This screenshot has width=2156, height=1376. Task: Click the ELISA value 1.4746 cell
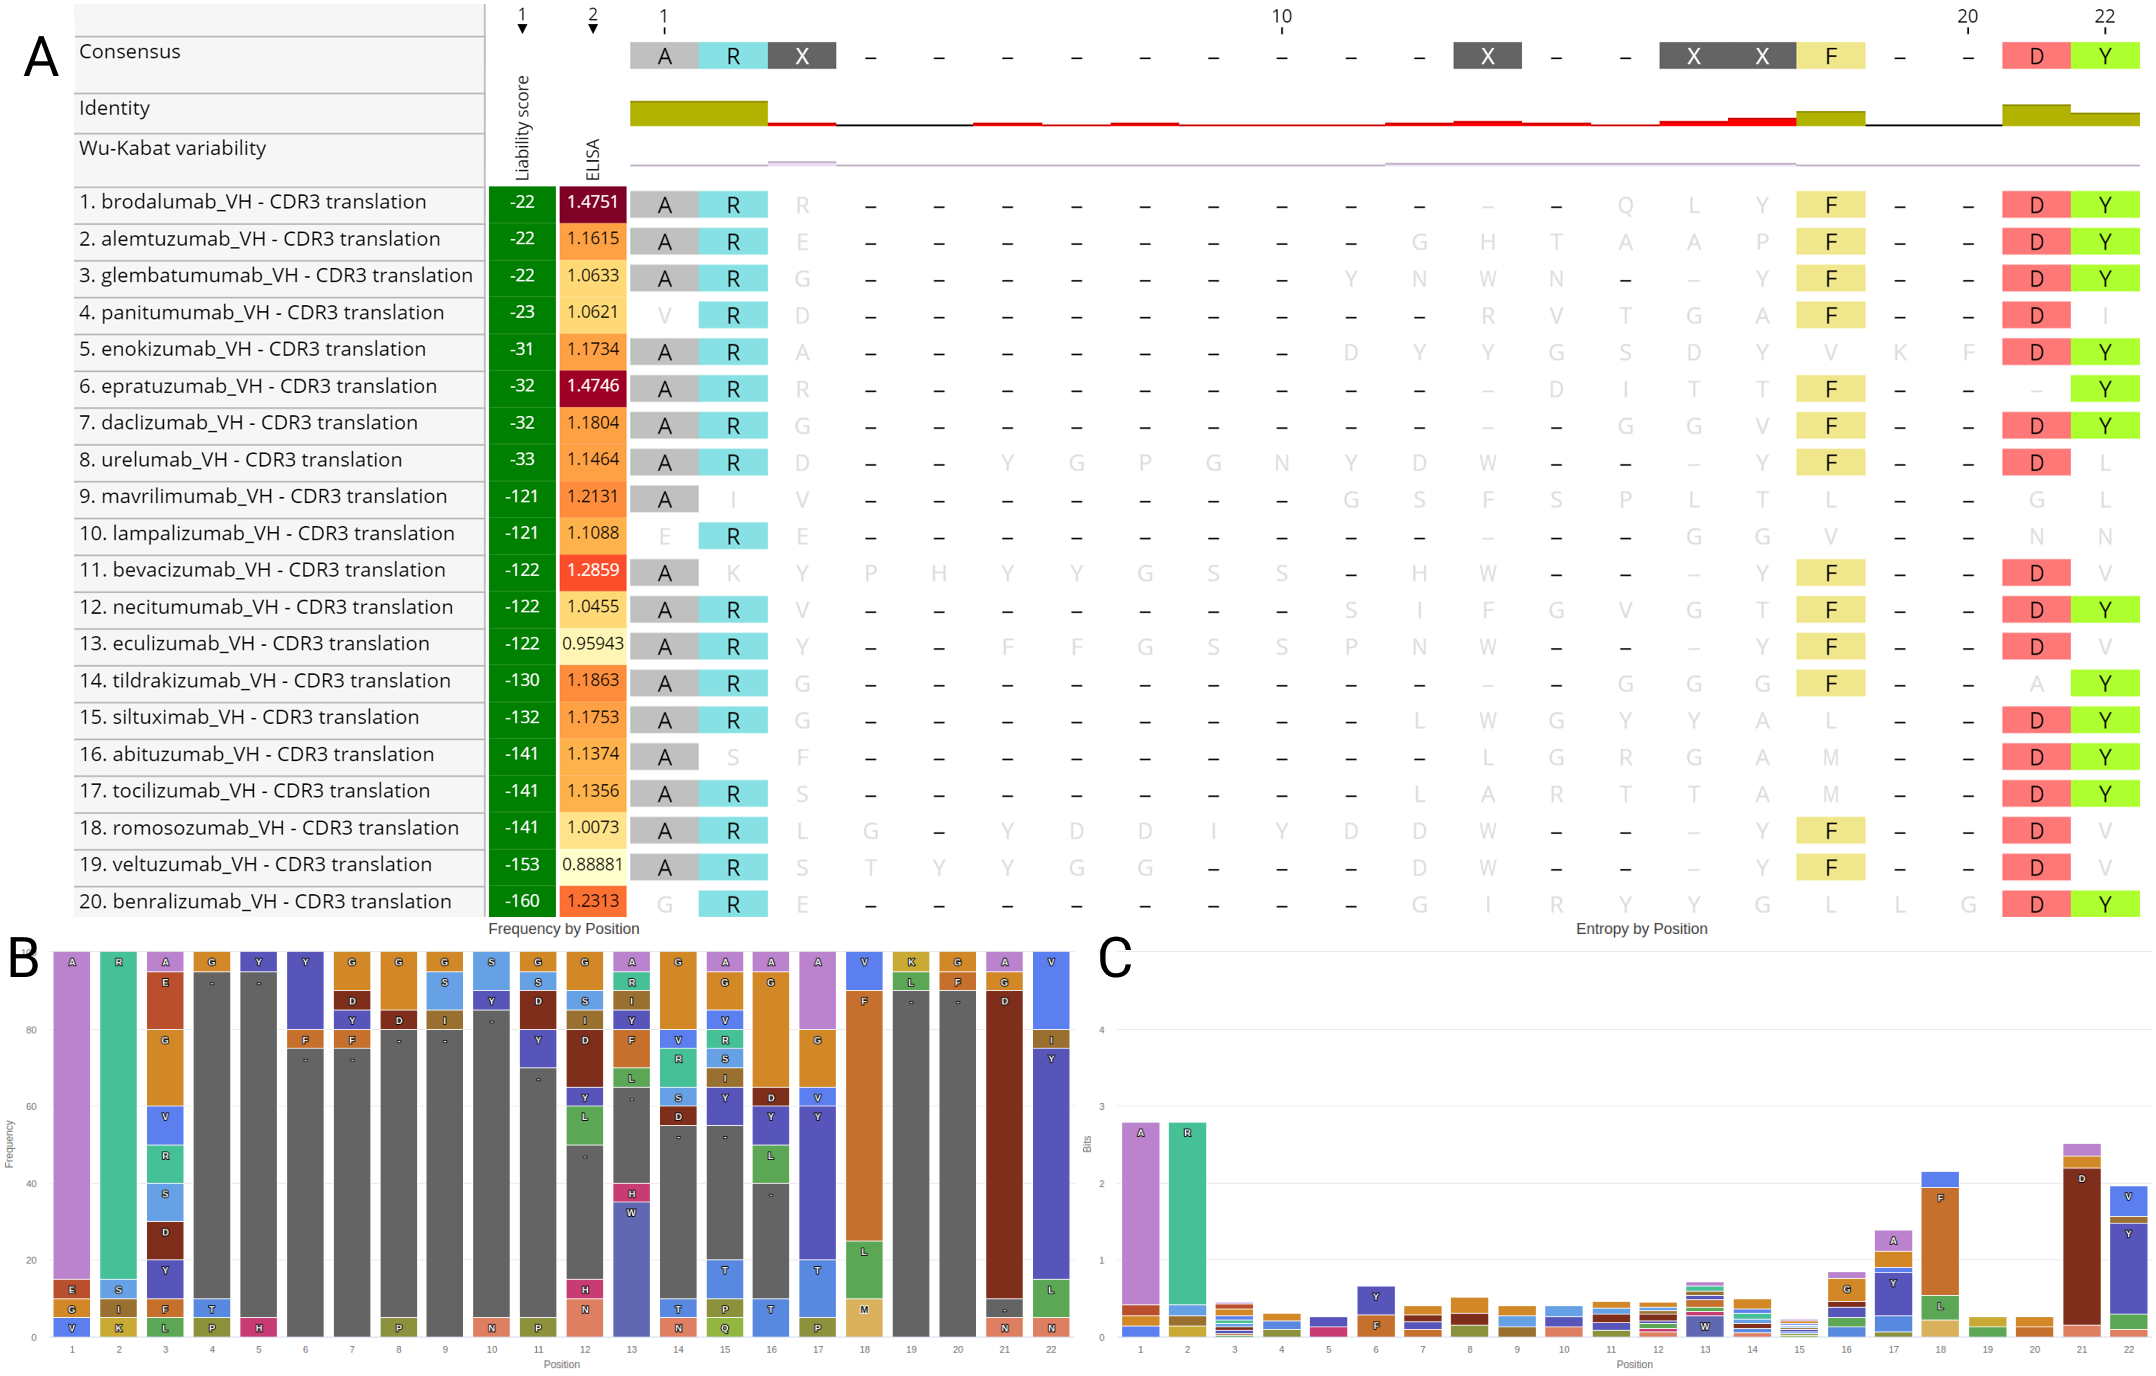pyautogui.click(x=593, y=387)
